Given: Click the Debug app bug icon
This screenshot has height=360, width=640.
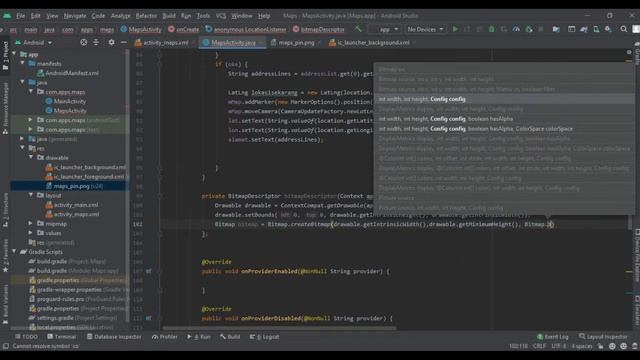Looking at the screenshot, I should [491, 29].
